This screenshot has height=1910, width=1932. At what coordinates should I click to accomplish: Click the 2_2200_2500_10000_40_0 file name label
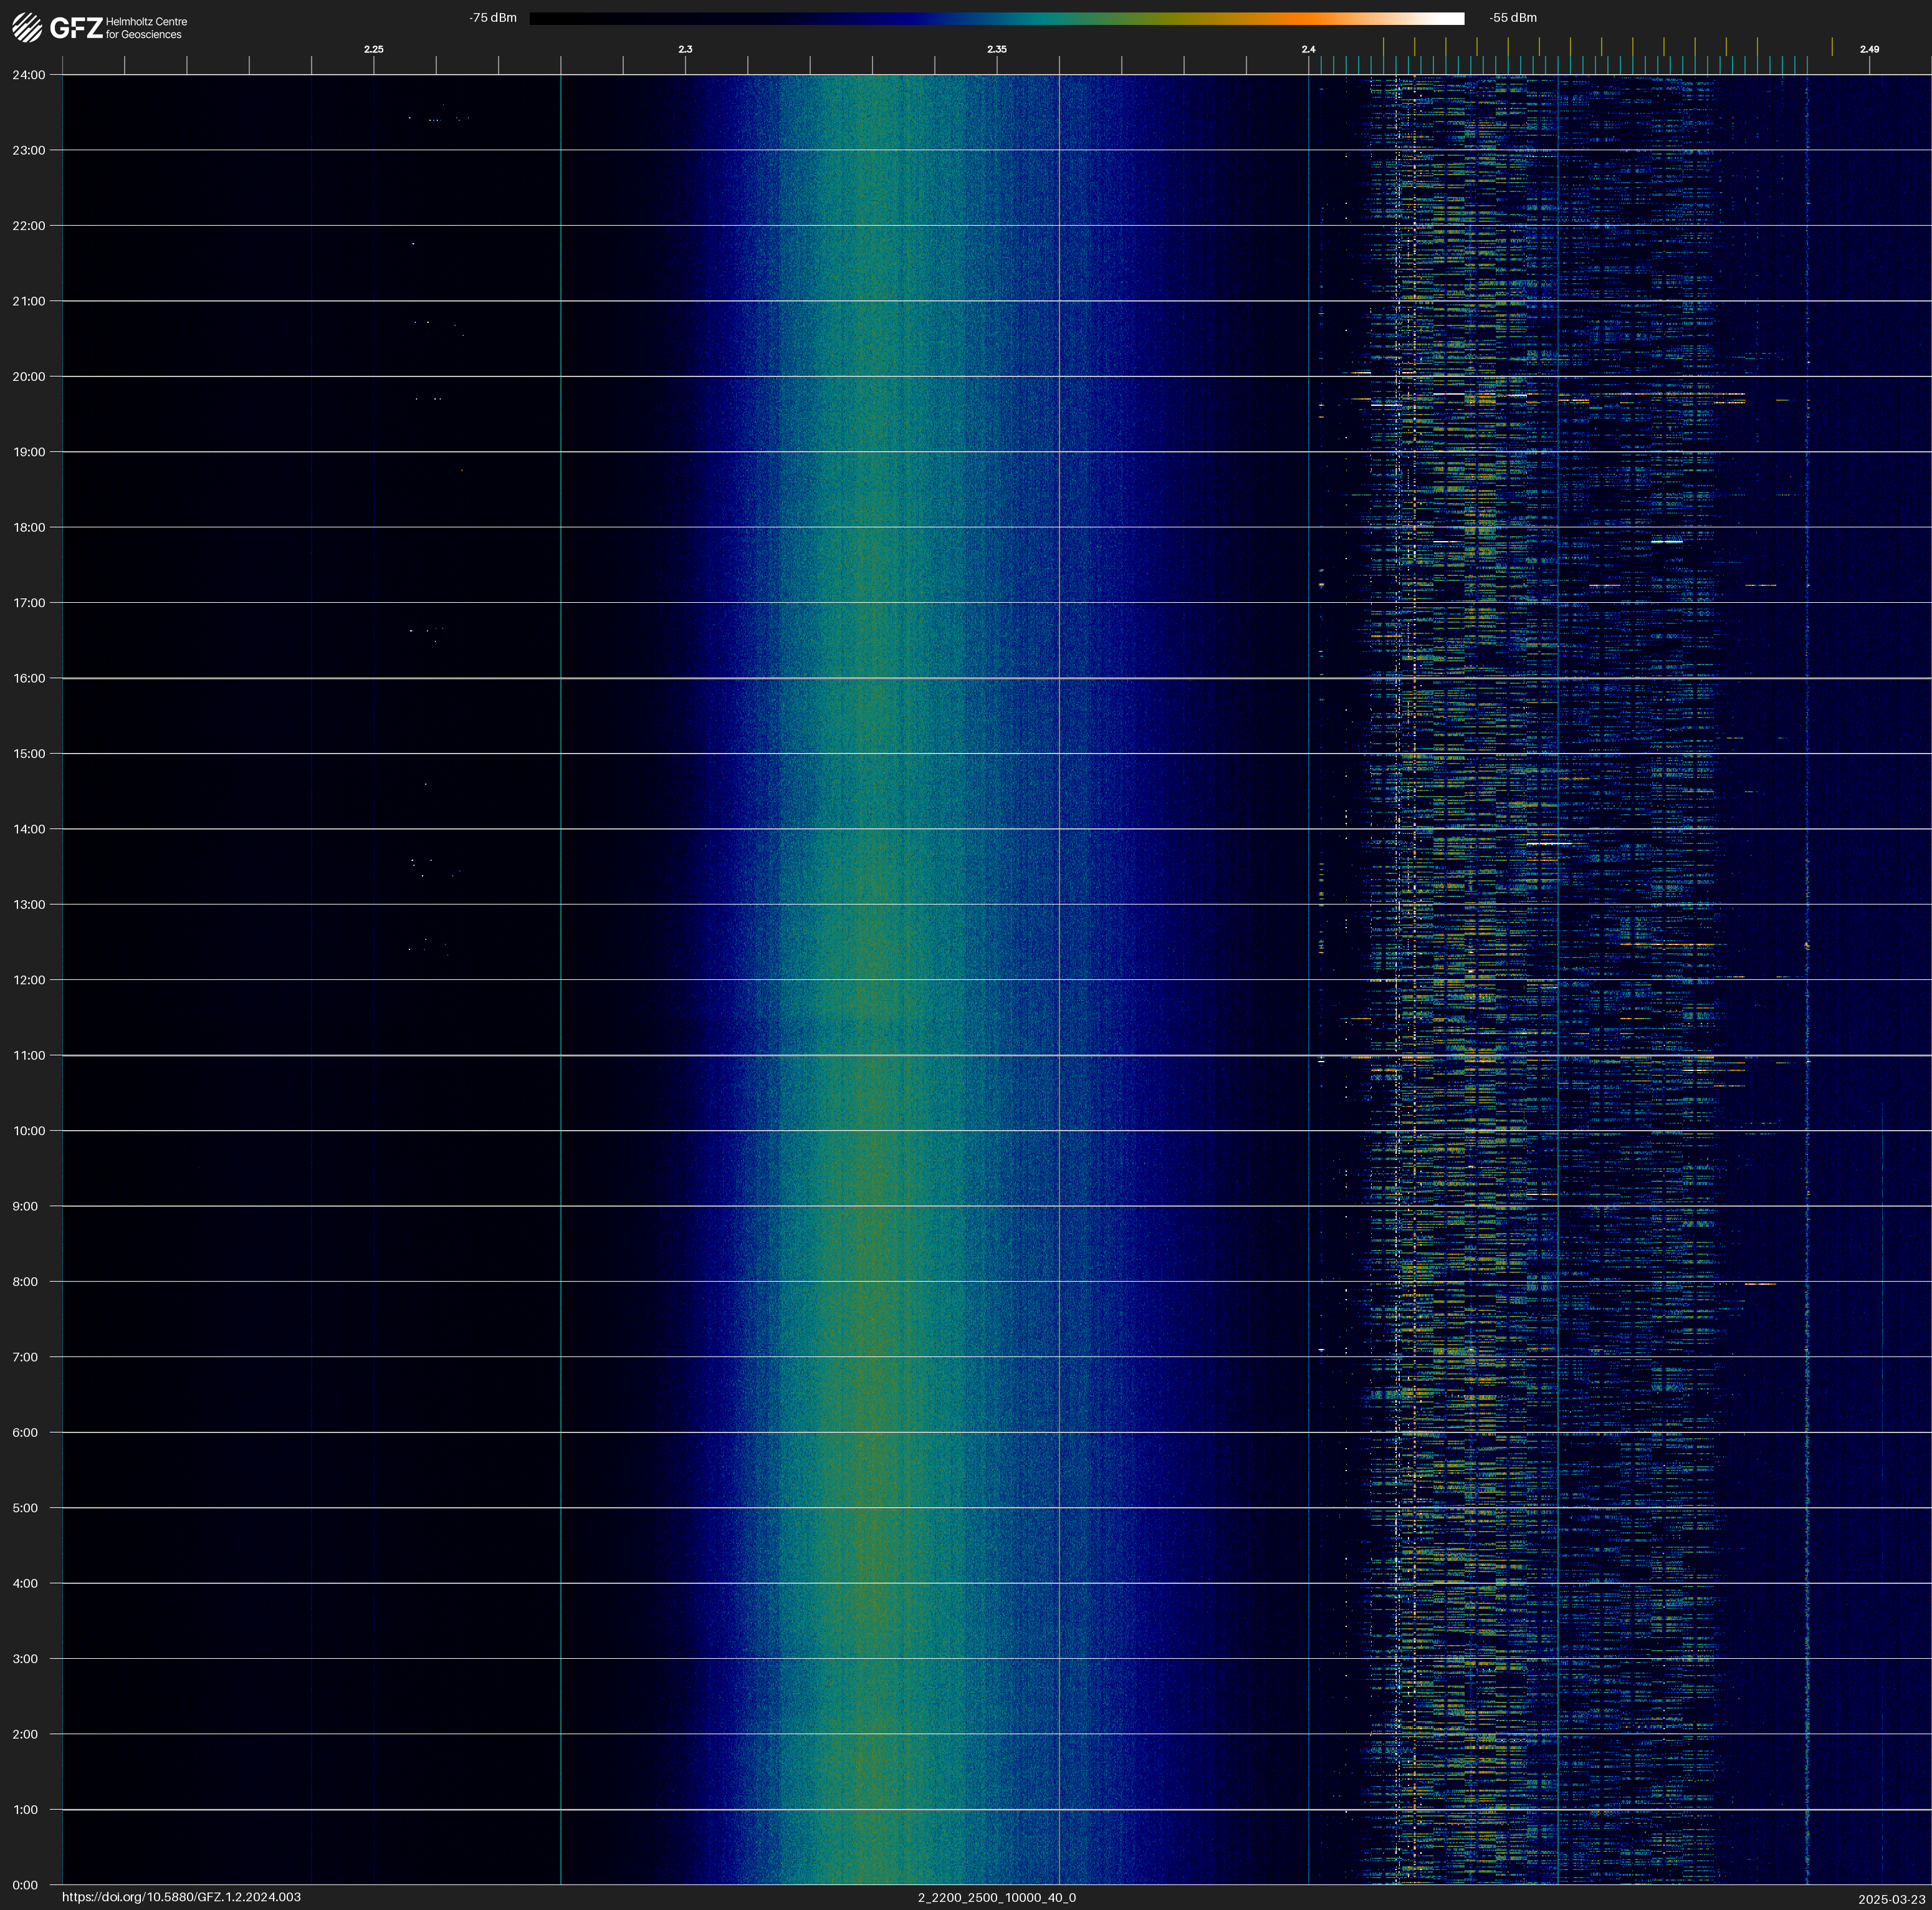(997, 1897)
